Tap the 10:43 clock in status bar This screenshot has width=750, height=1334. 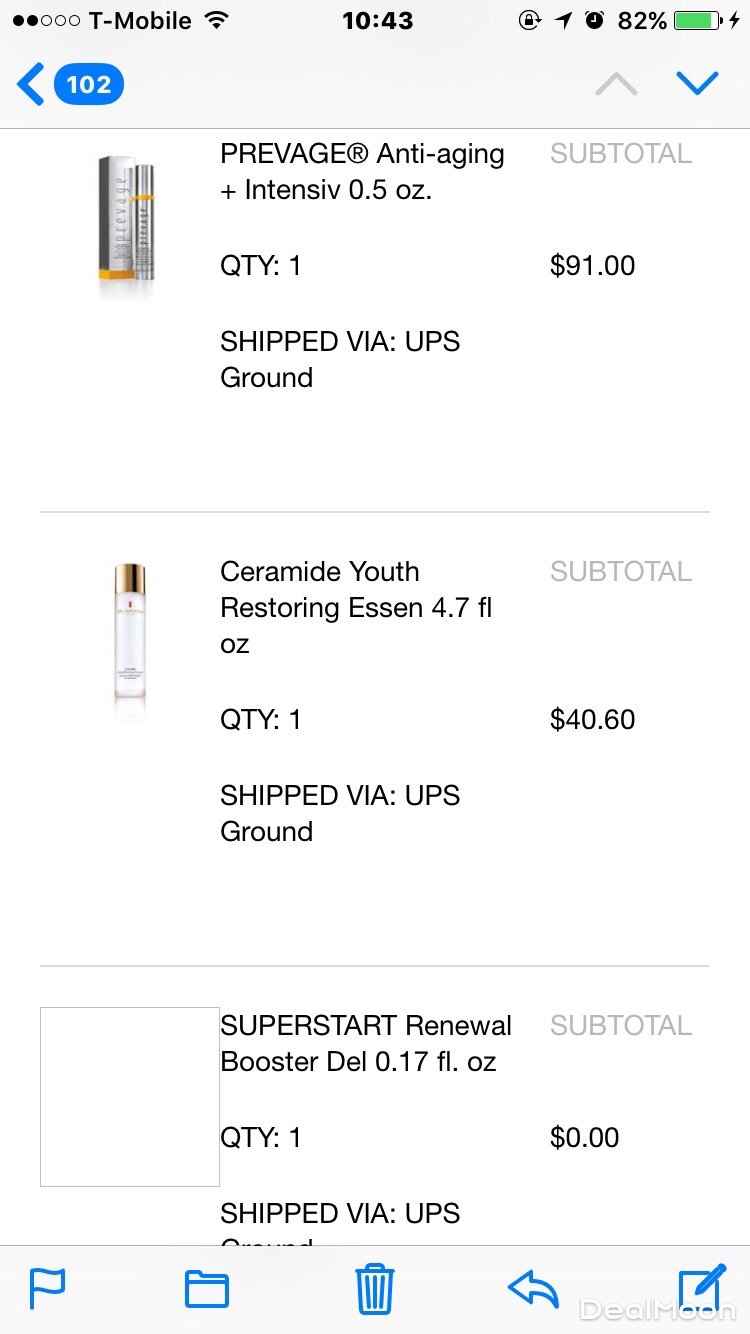pos(377,20)
